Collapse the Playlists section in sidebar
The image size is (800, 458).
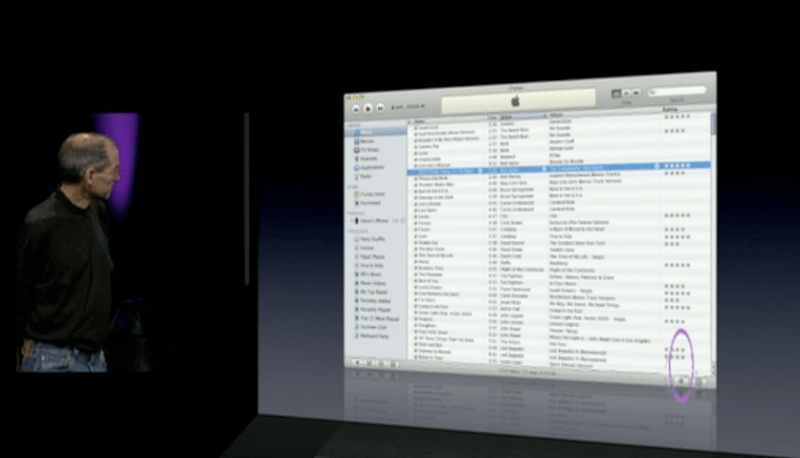351,231
